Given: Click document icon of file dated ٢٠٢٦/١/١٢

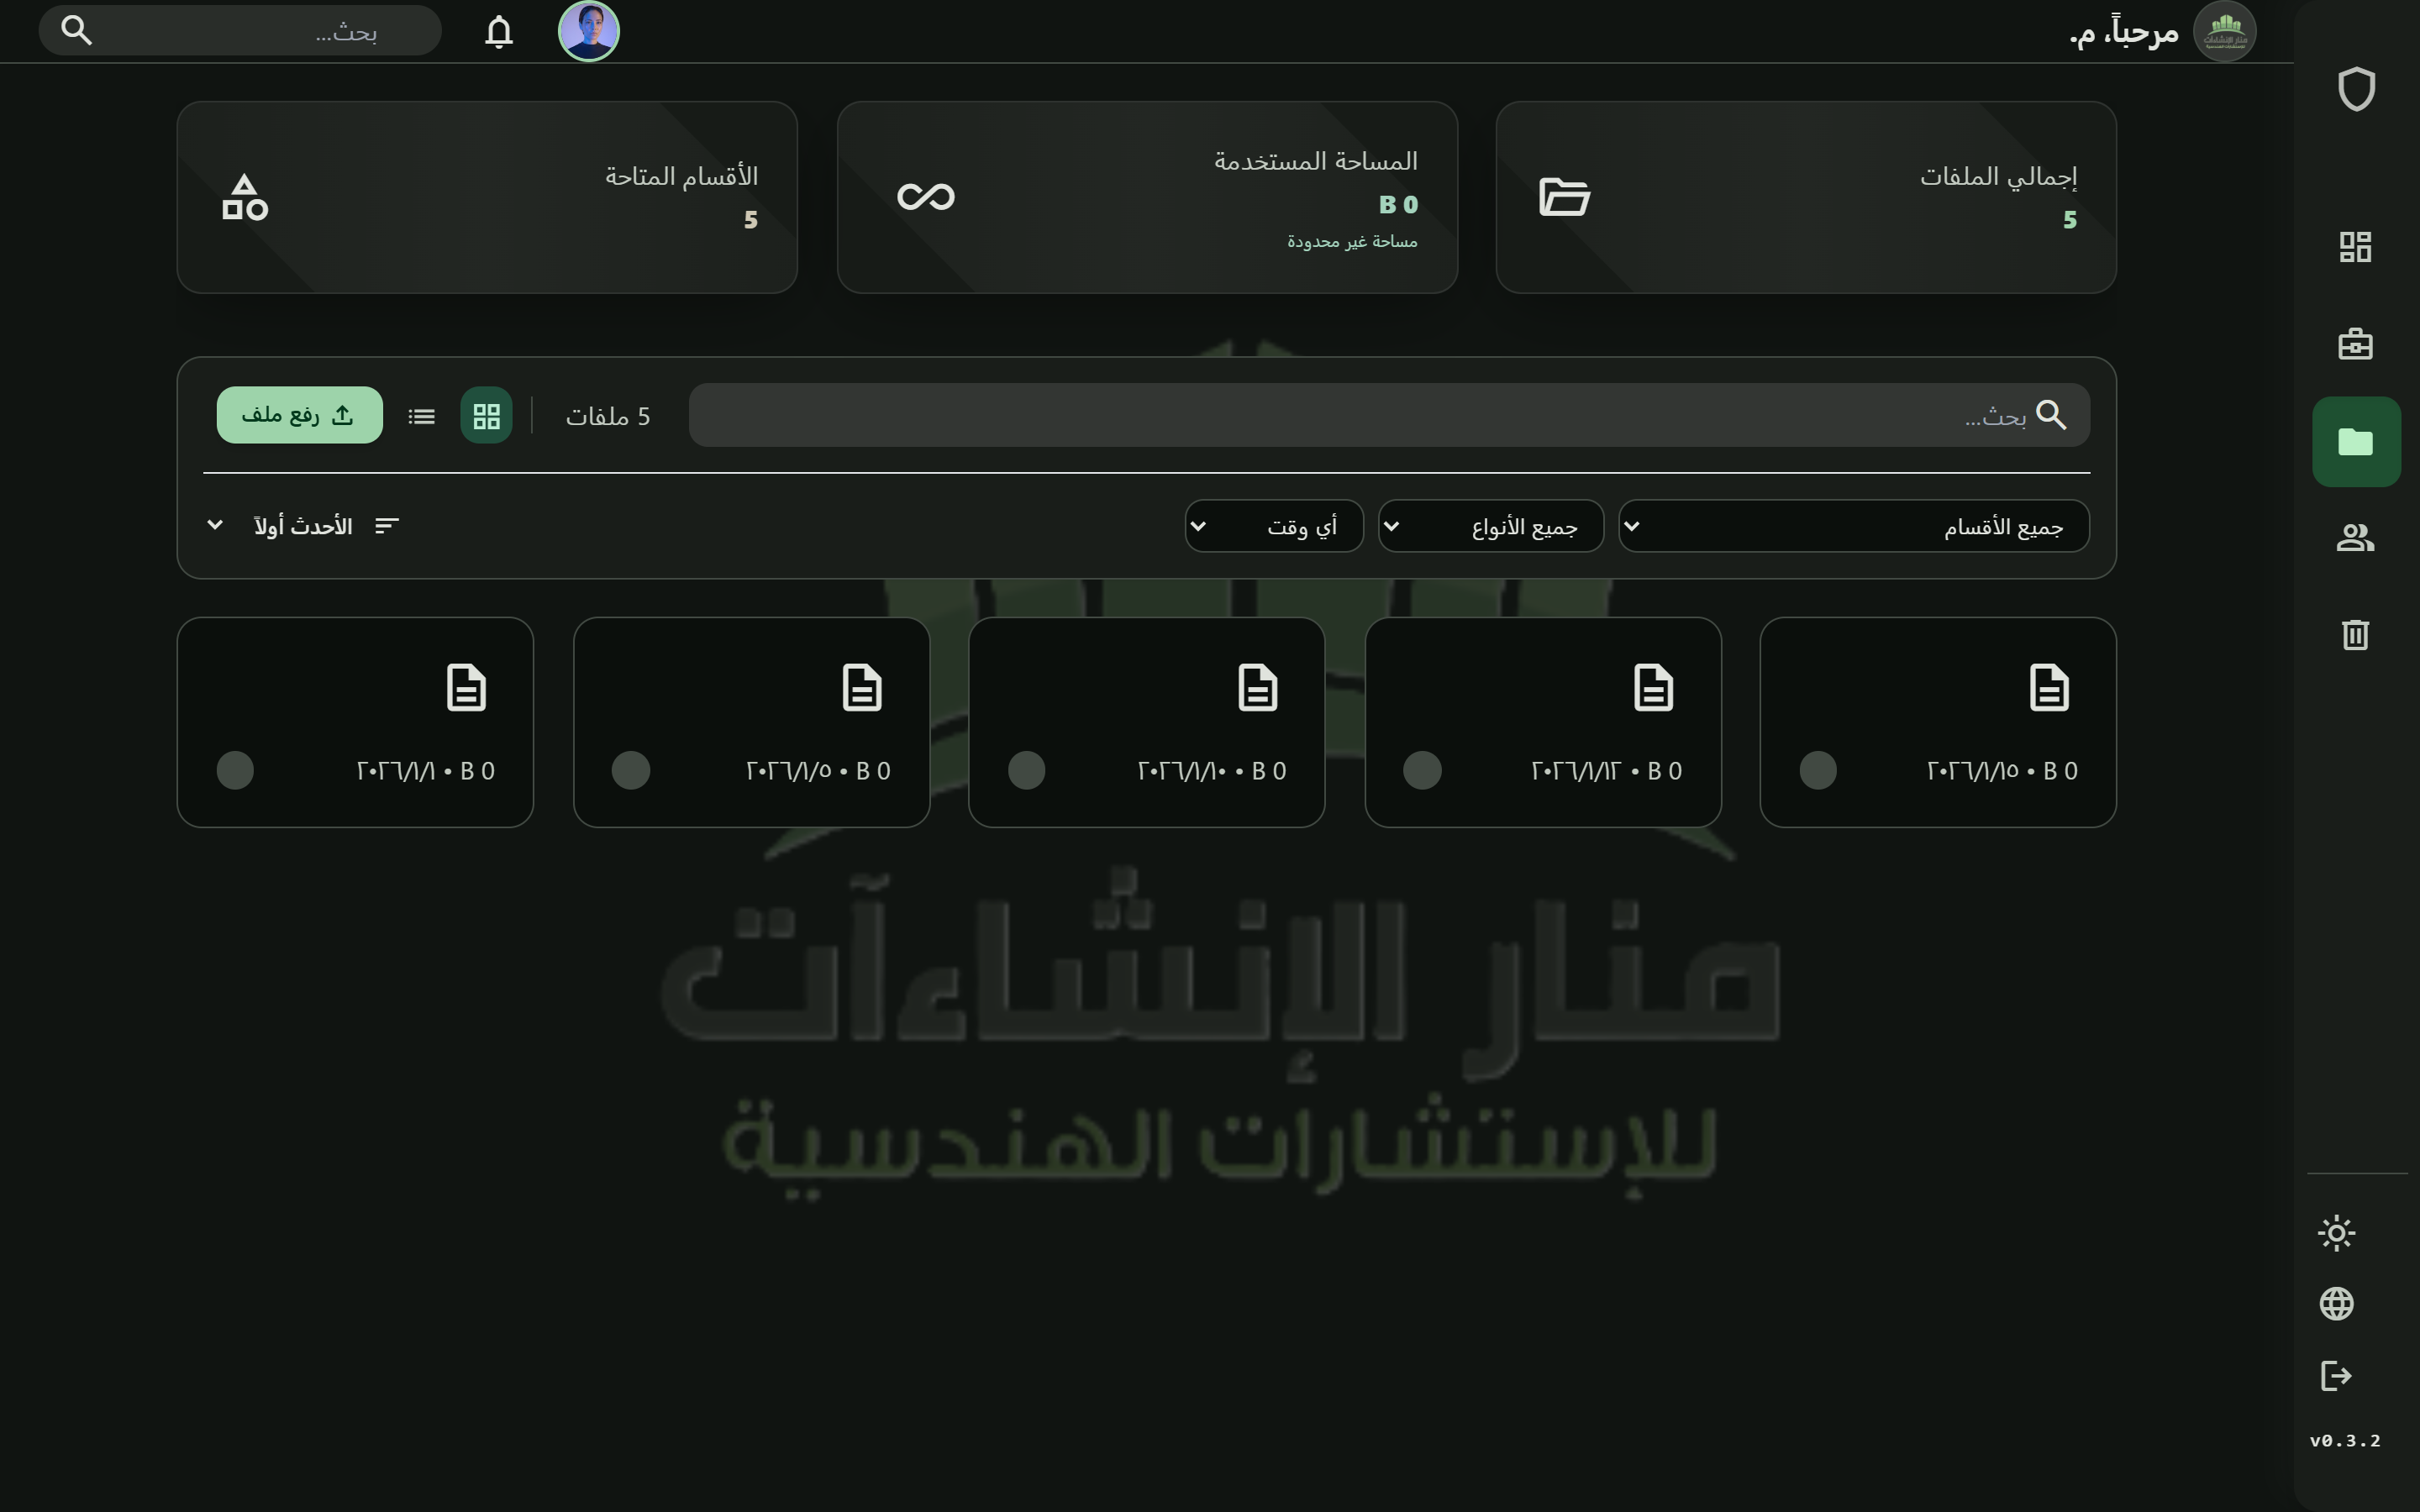Looking at the screenshot, I should coord(1653,688).
